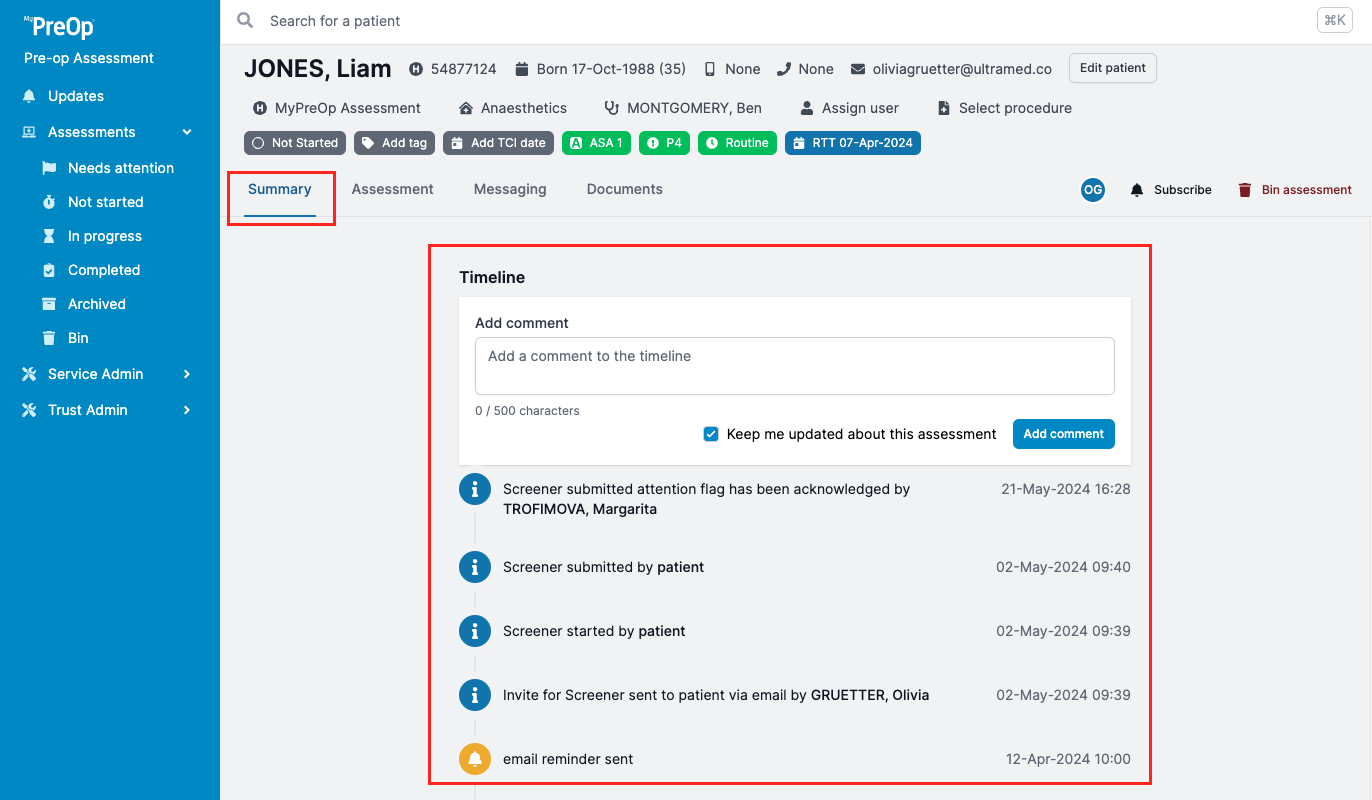Click the info icon for Screener started entry
1372x800 pixels.
(475, 631)
